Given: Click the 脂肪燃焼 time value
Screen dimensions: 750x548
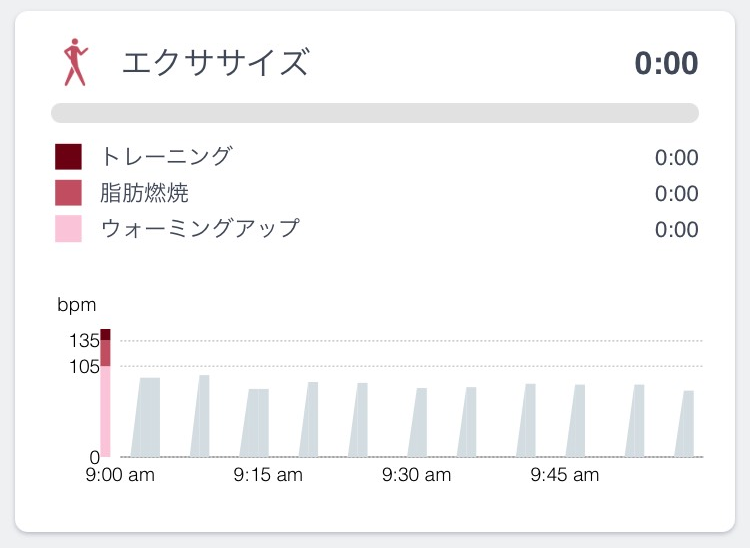Looking at the screenshot, I should 676,194.
